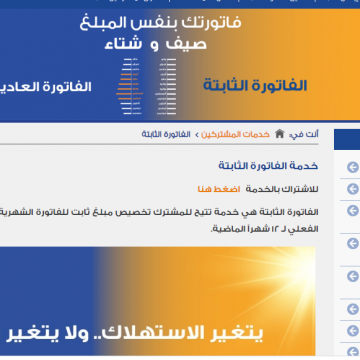Click the home icon in the breadcrumb
Image resolution: width=360 pixels, height=360 pixels.
(x=279, y=134)
